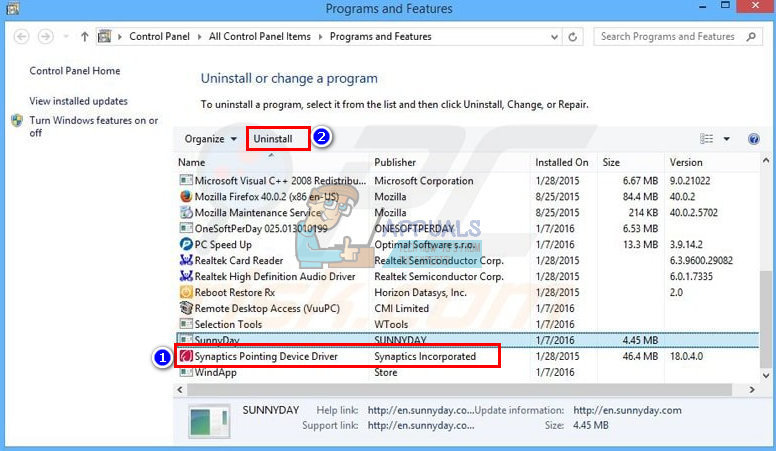
Task: Expand the address bar history dropdown
Action: pos(554,37)
